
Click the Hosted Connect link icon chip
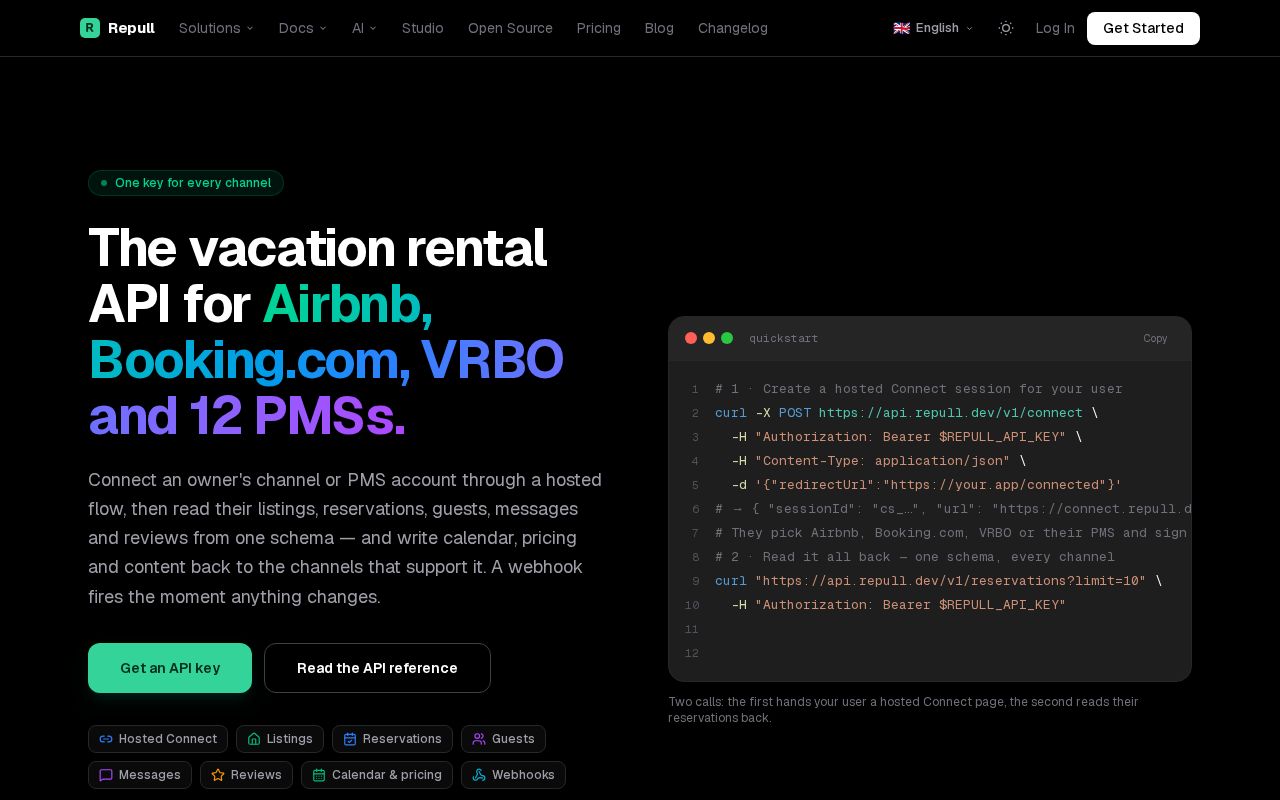158,739
